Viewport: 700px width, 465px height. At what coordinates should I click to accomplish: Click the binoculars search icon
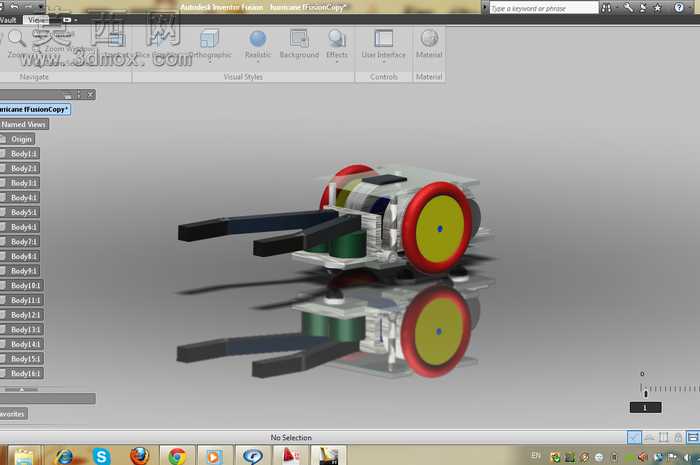606,8
